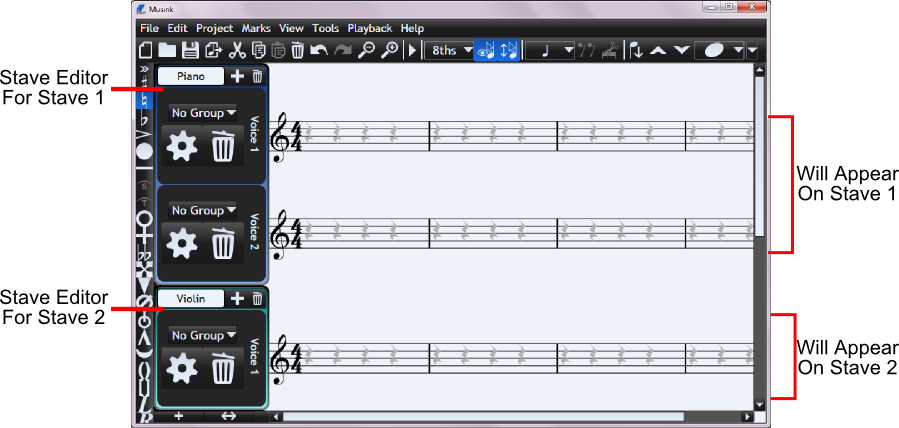Image resolution: width=899 pixels, height=428 pixels.
Task: Toggle the highlighted note-arrows button in toolbar
Action: point(509,50)
